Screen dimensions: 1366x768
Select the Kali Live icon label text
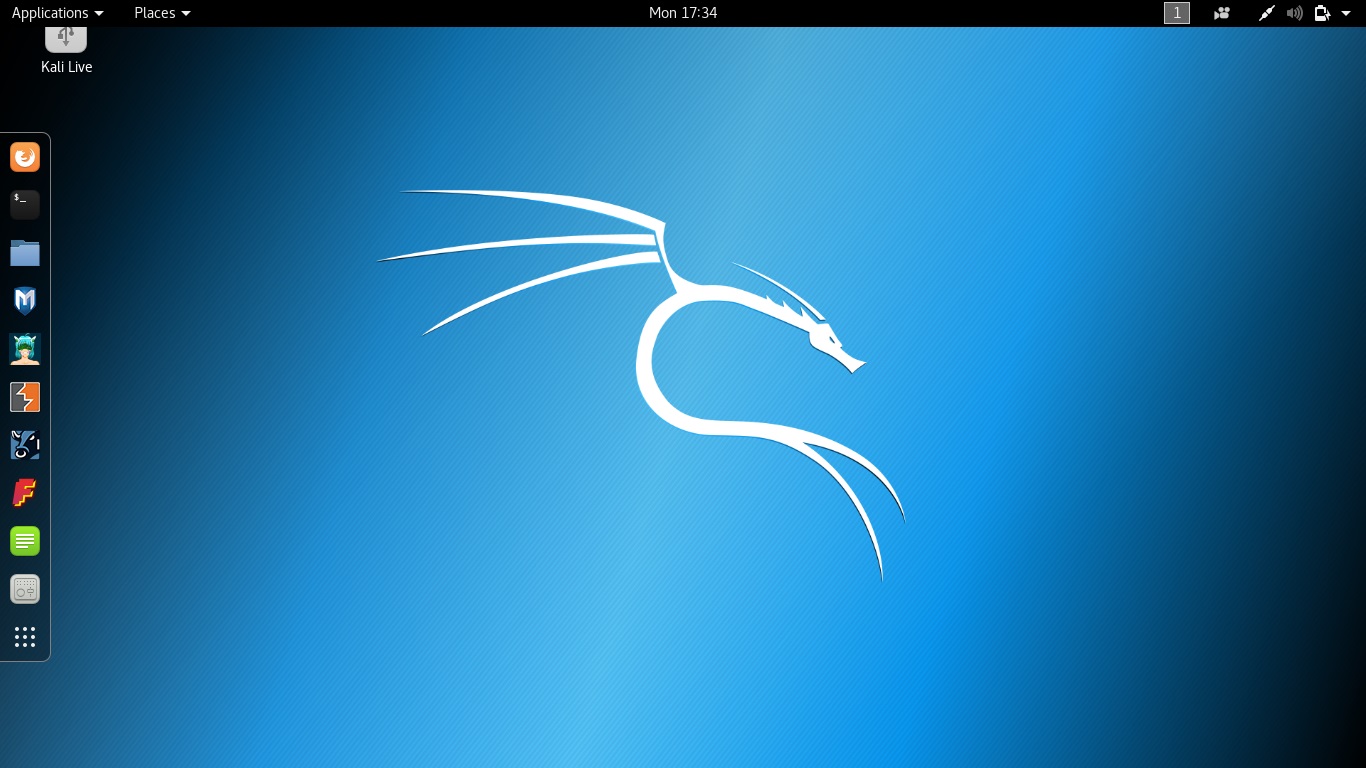(67, 67)
